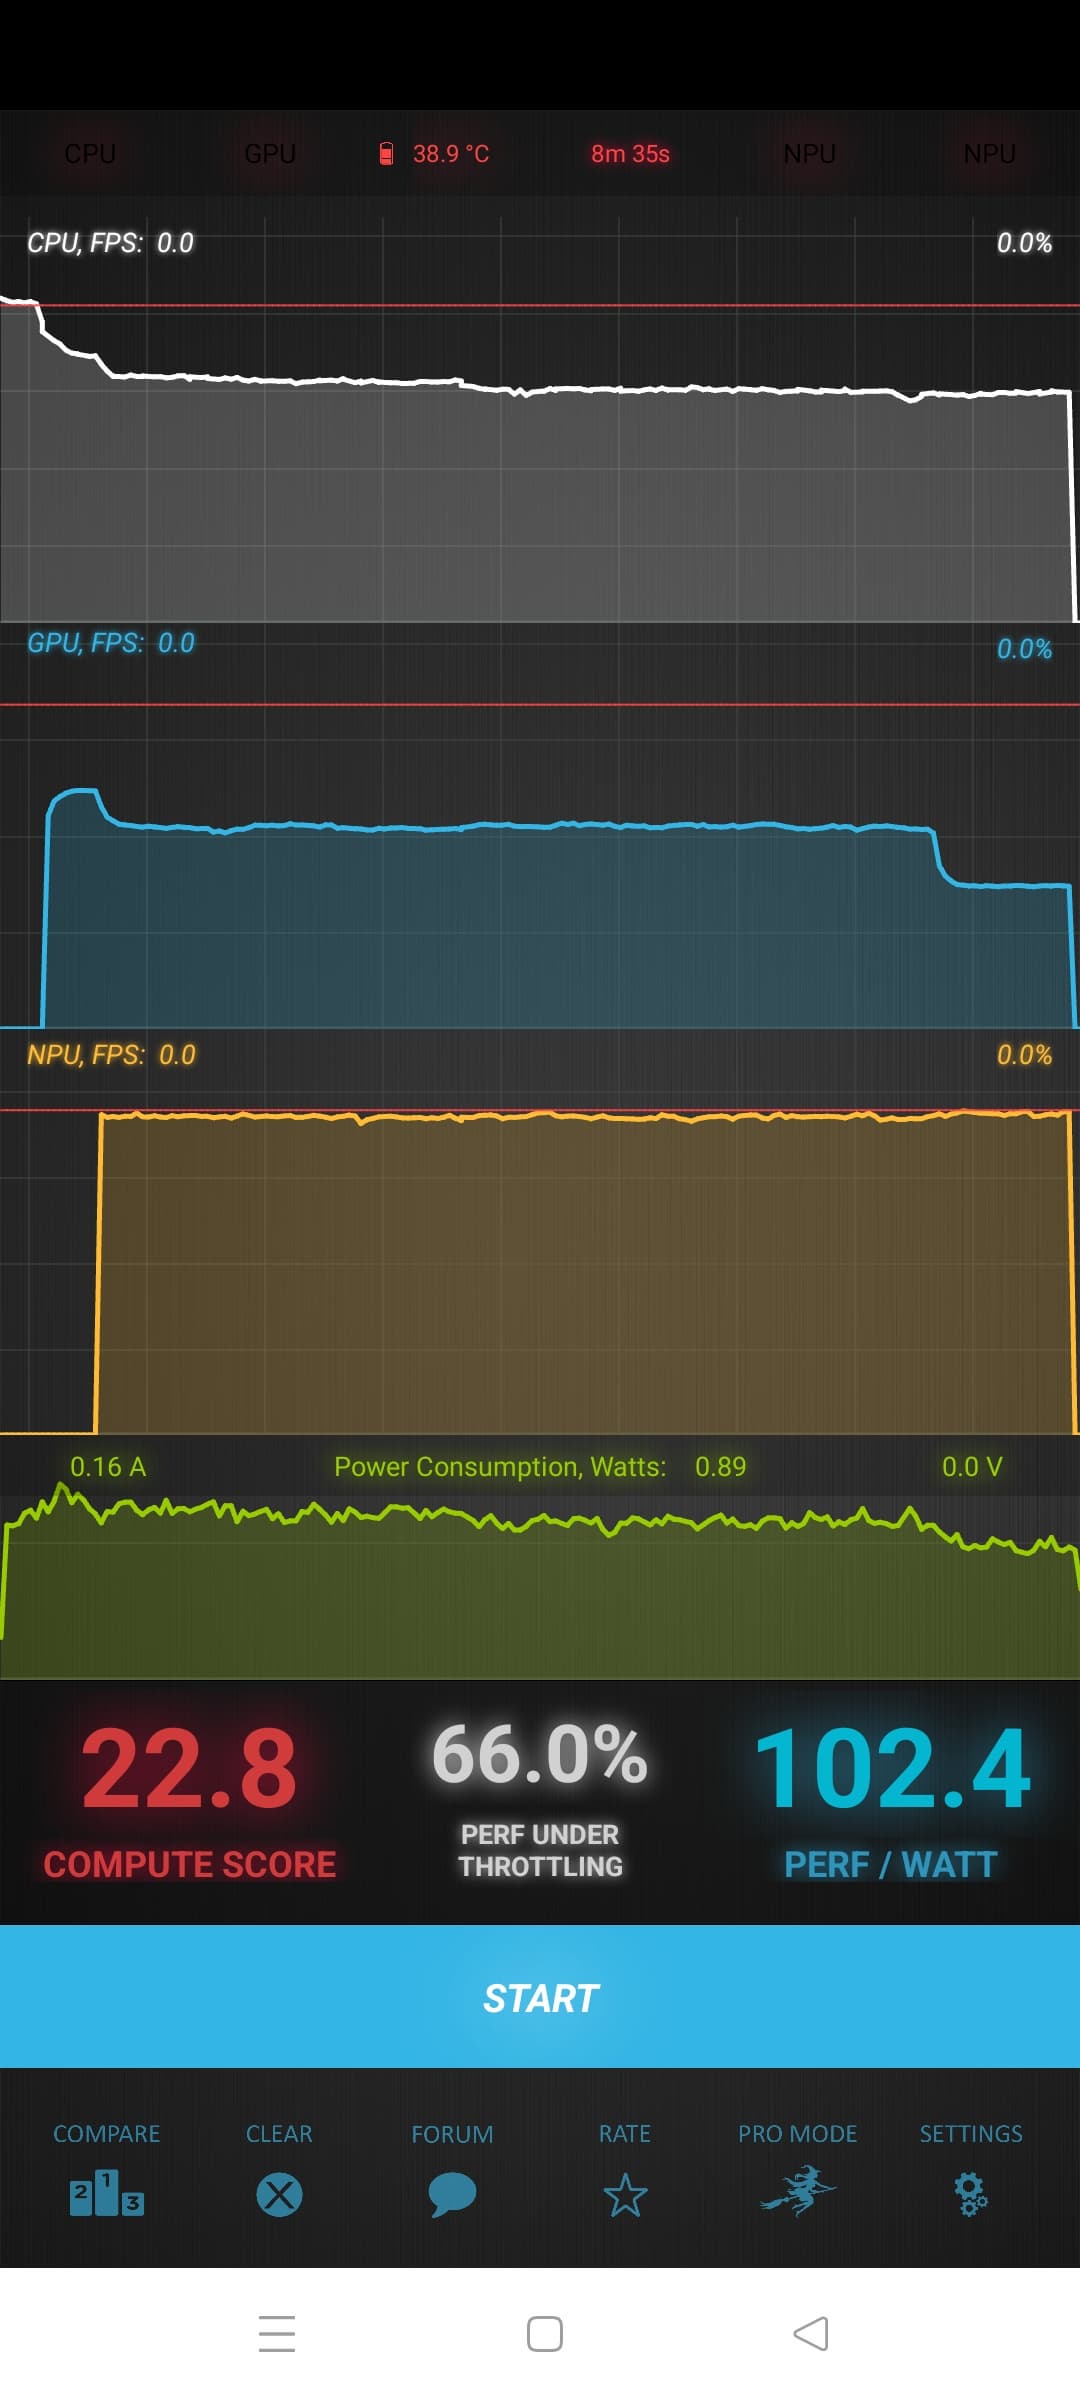1080x2400 pixels.
Task: Tap Android home square button
Action: click(545, 2334)
